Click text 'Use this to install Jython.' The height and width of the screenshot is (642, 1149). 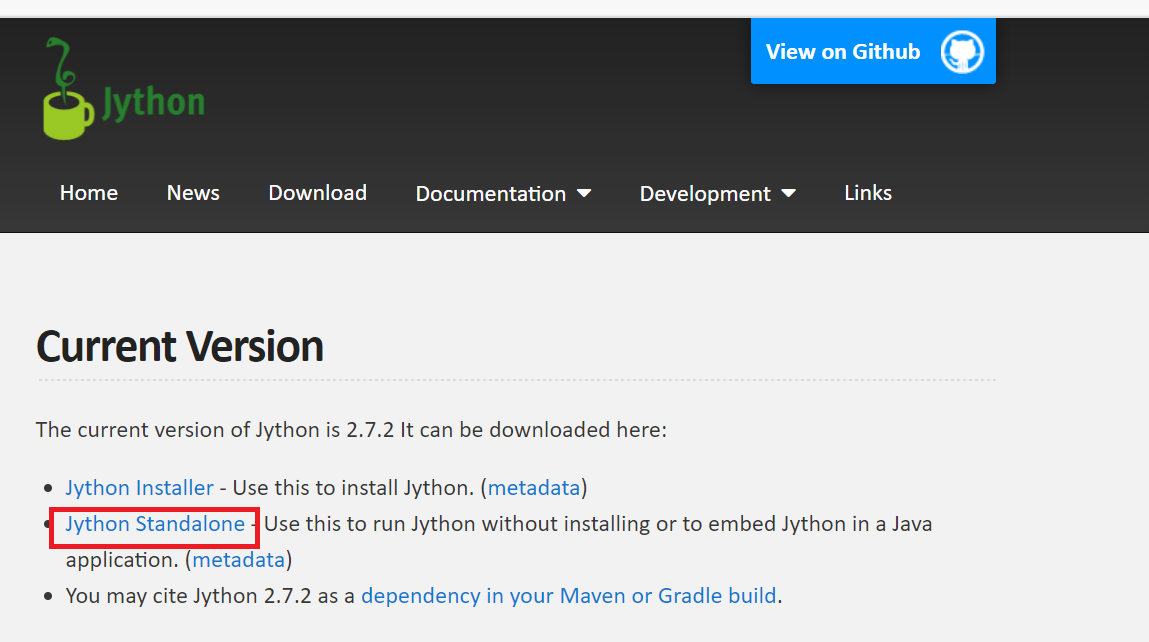pos(353,488)
